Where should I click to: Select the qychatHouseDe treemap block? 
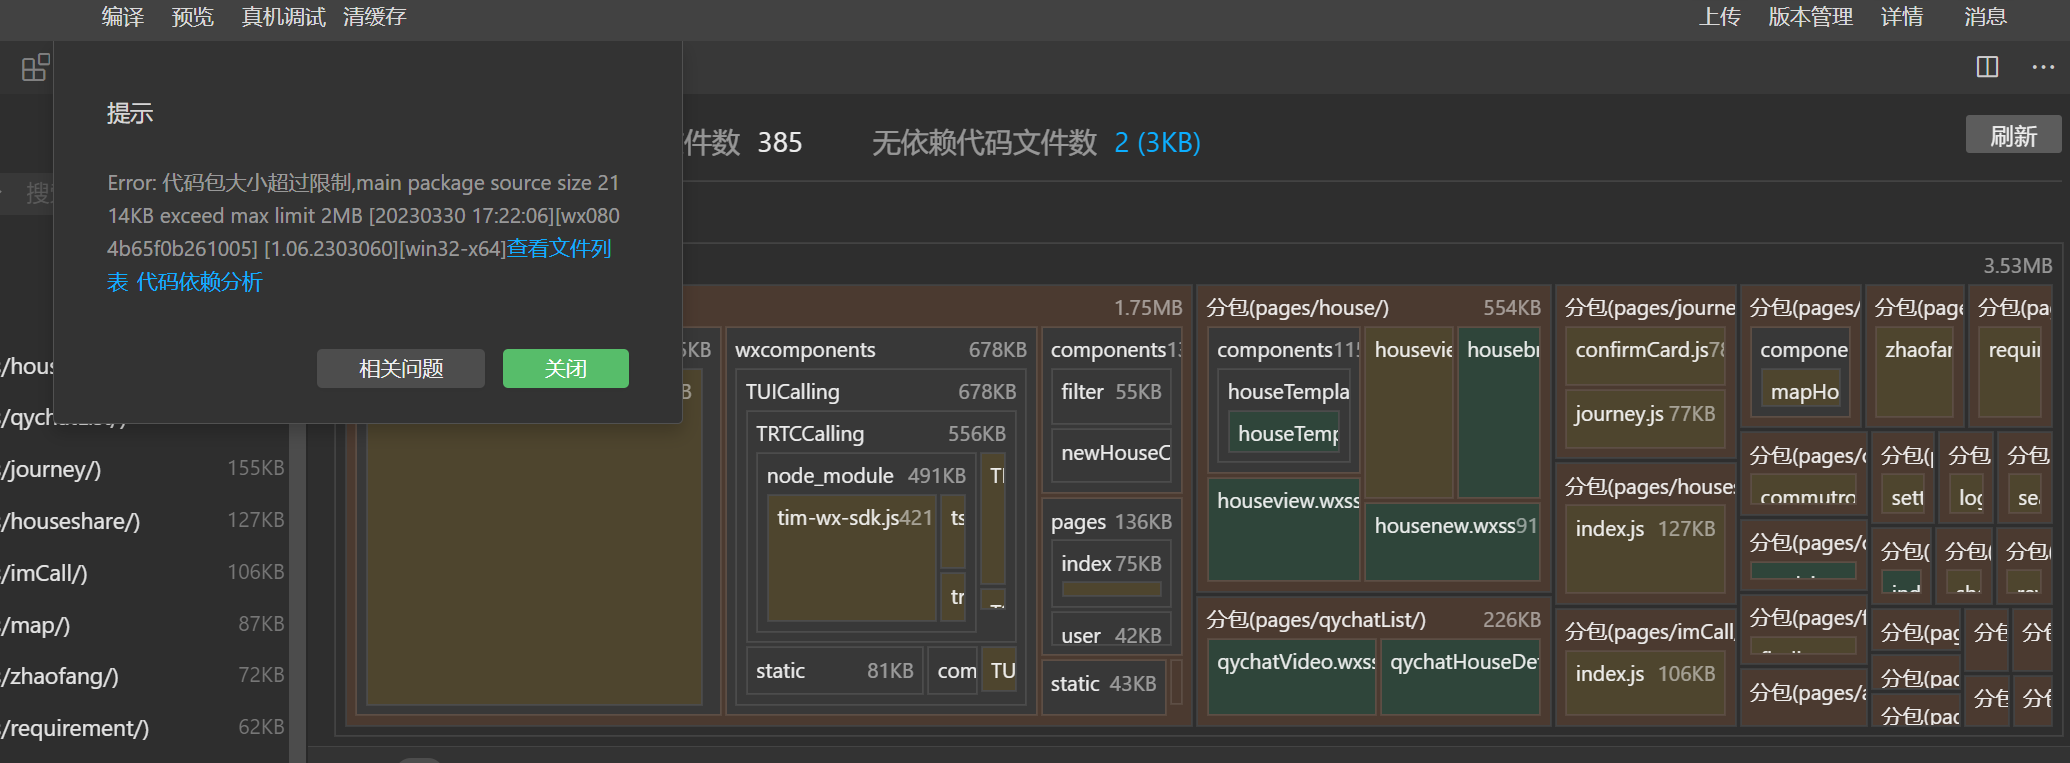pos(1461,679)
